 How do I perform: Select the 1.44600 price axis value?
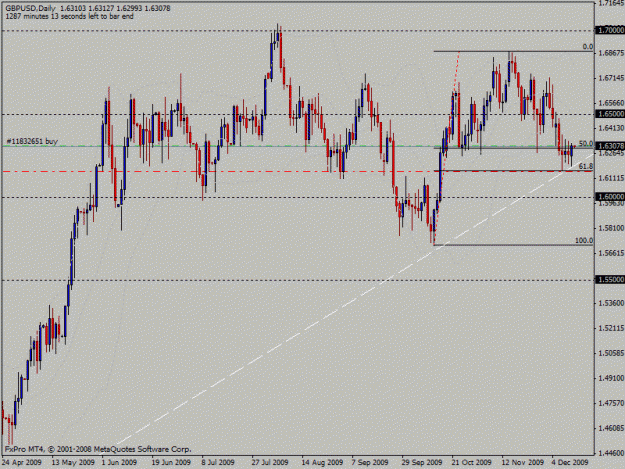[611, 453]
